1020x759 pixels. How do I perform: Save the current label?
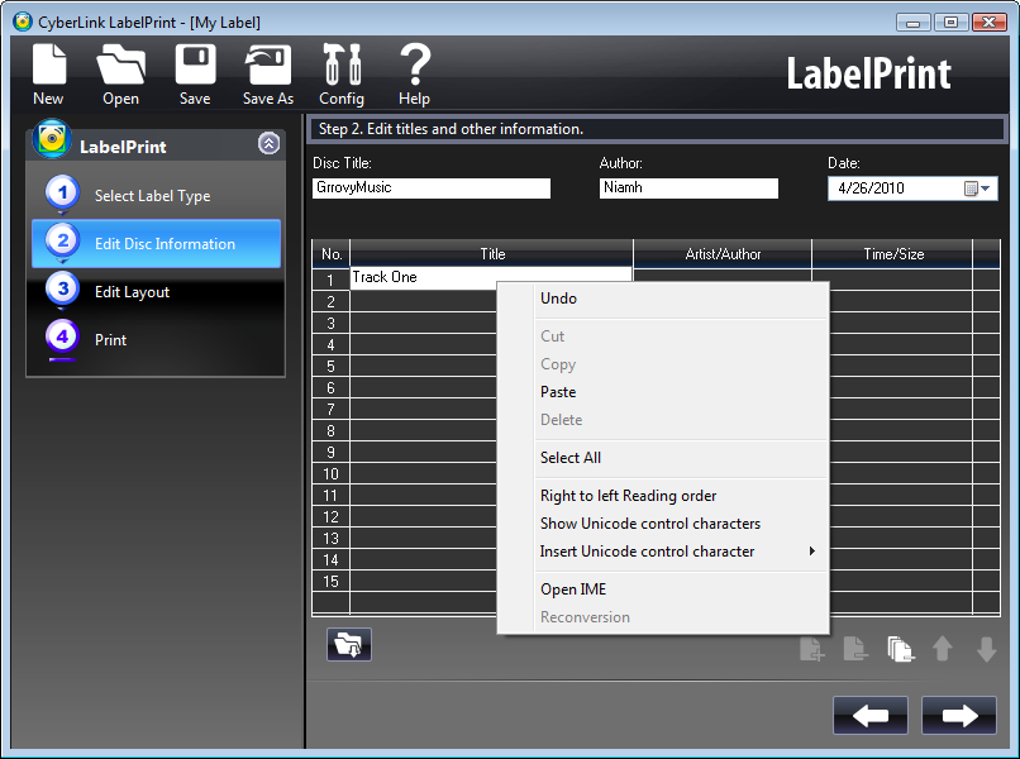pyautogui.click(x=195, y=74)
